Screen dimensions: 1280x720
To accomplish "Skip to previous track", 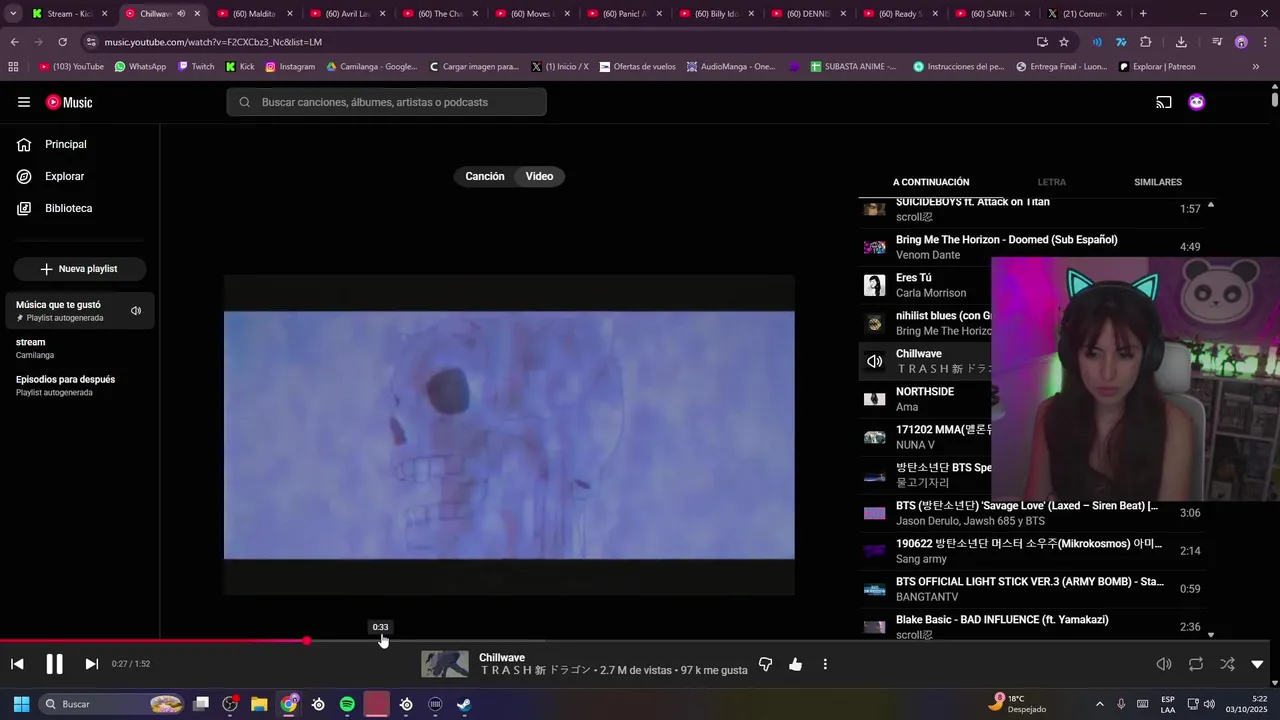I will [x=17, y=664].
